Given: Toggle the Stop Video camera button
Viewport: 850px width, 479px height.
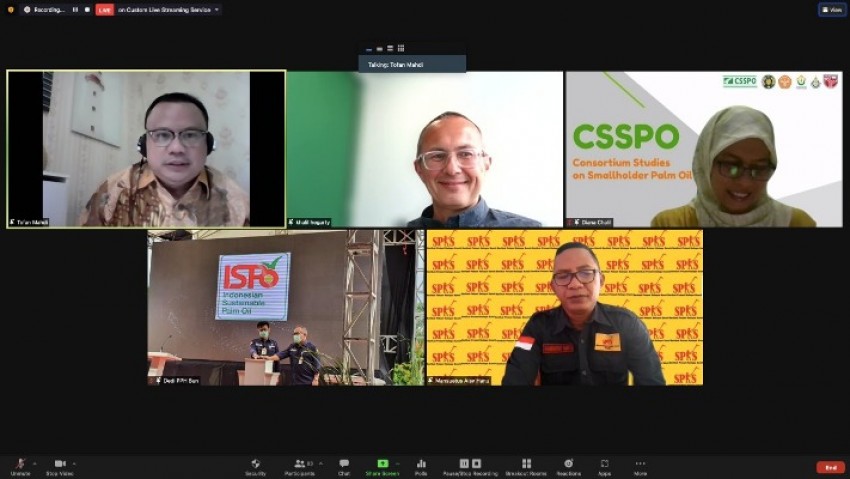Looking at the screenshot, I should [x=60, y=465].
